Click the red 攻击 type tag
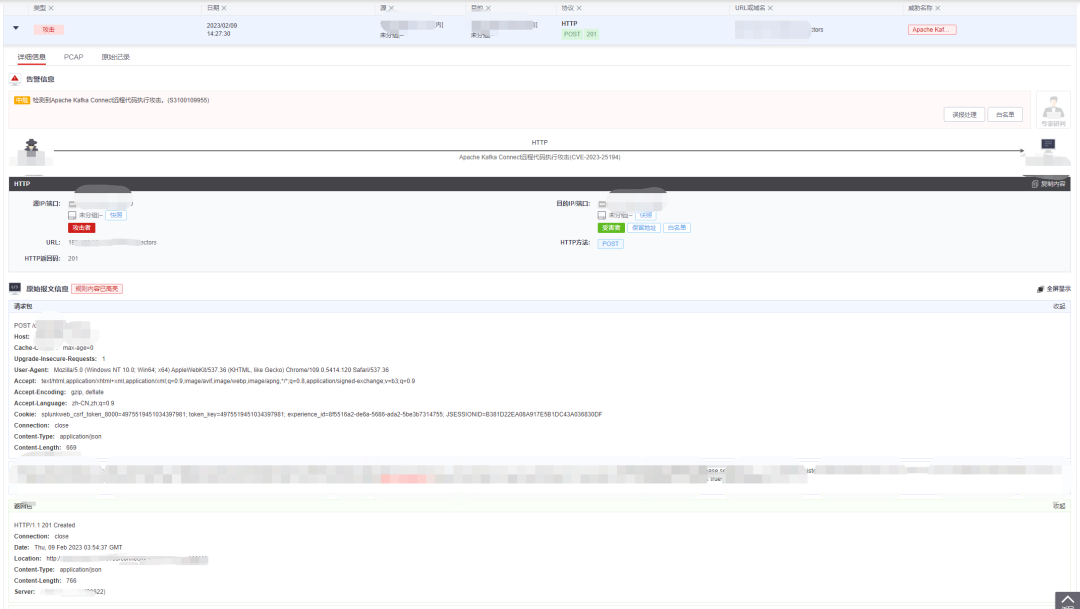 48,30
